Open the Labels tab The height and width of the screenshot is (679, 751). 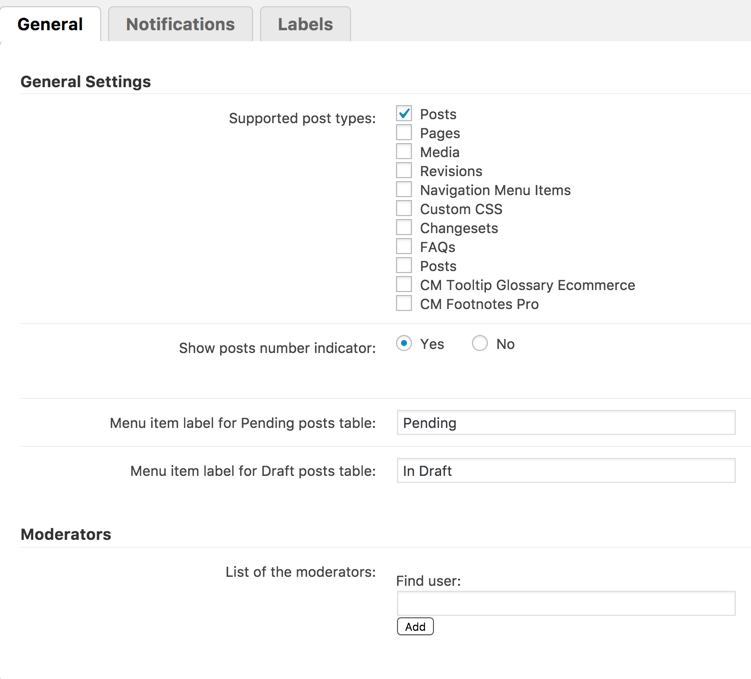pyautogui.click(x=305, y=24)
